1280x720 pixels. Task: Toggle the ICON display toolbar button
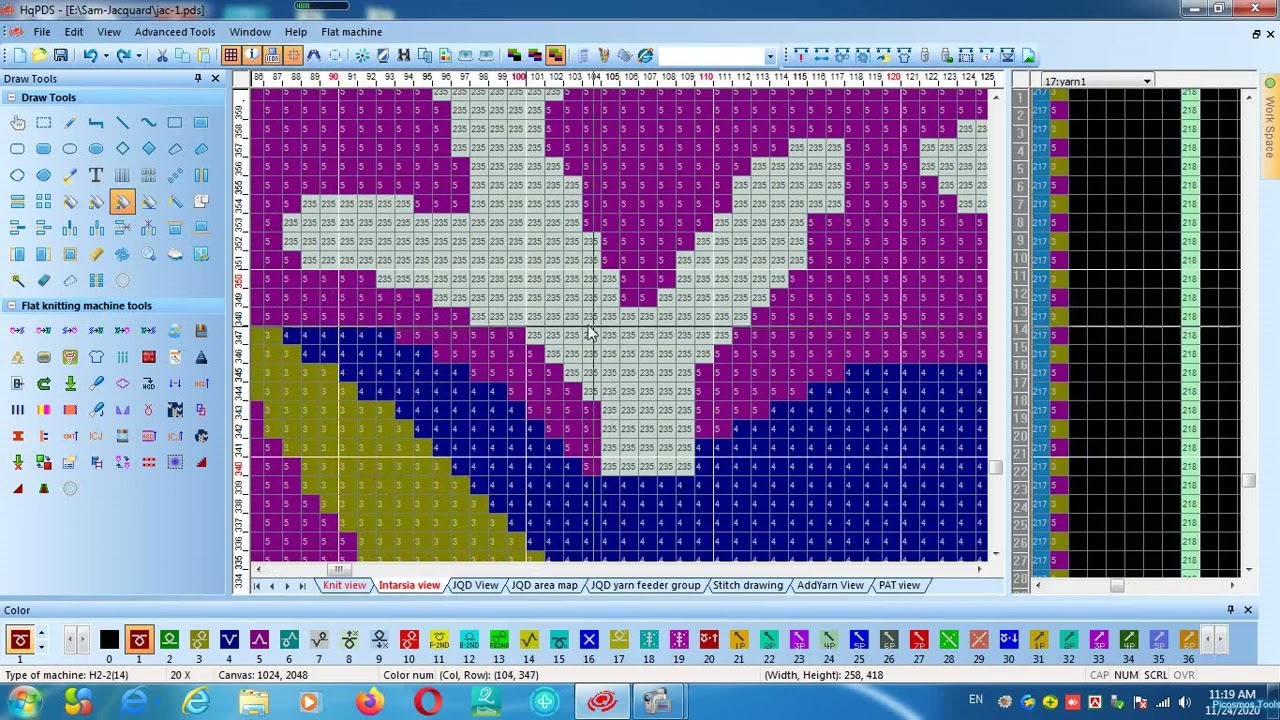pos(272,56)
